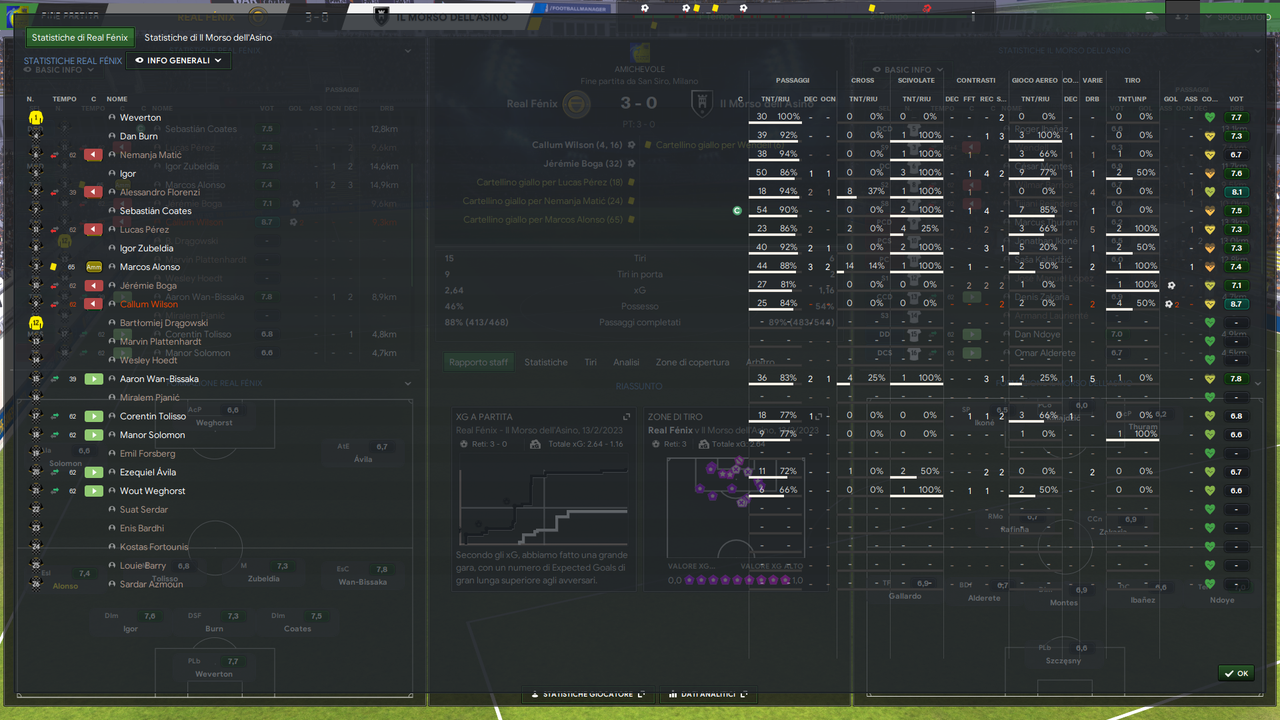Click Aaron Wan-Bissaka's green substituted-on icon
1280x720 pixels.
click(x=94, y=379)
